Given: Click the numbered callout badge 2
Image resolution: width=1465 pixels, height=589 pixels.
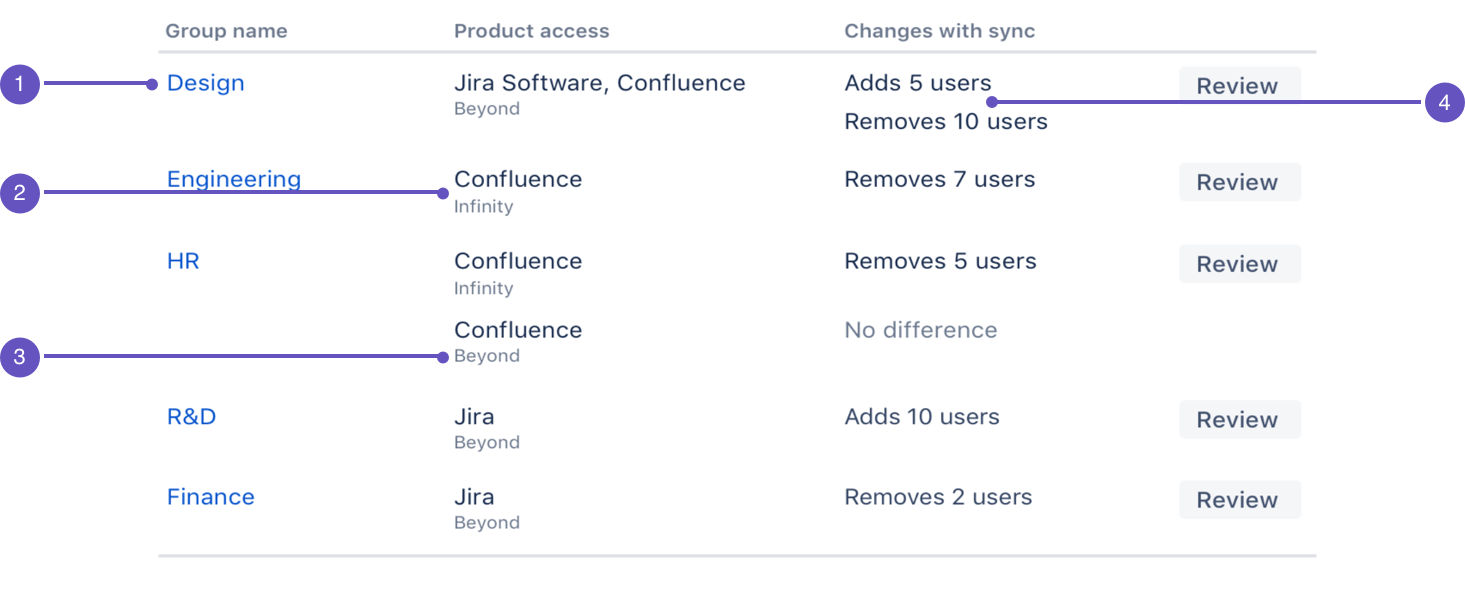Looking at the screenshot, I should (x=20, y=193).
